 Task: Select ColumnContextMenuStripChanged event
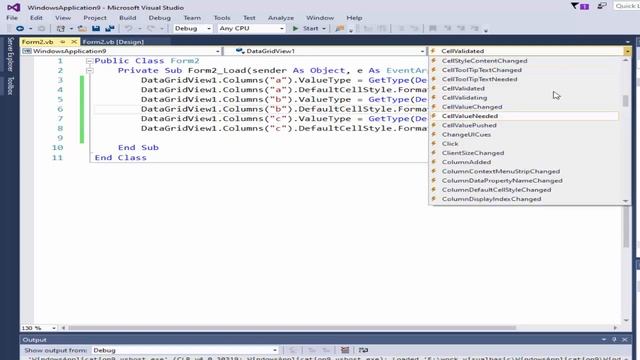click(501, 171)
